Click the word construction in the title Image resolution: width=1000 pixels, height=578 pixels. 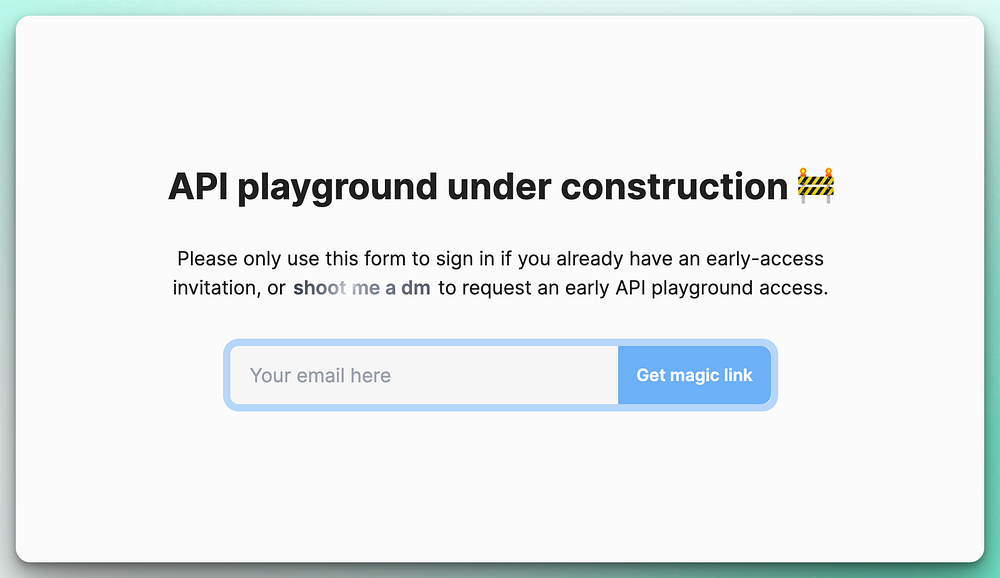coord(674,187)
